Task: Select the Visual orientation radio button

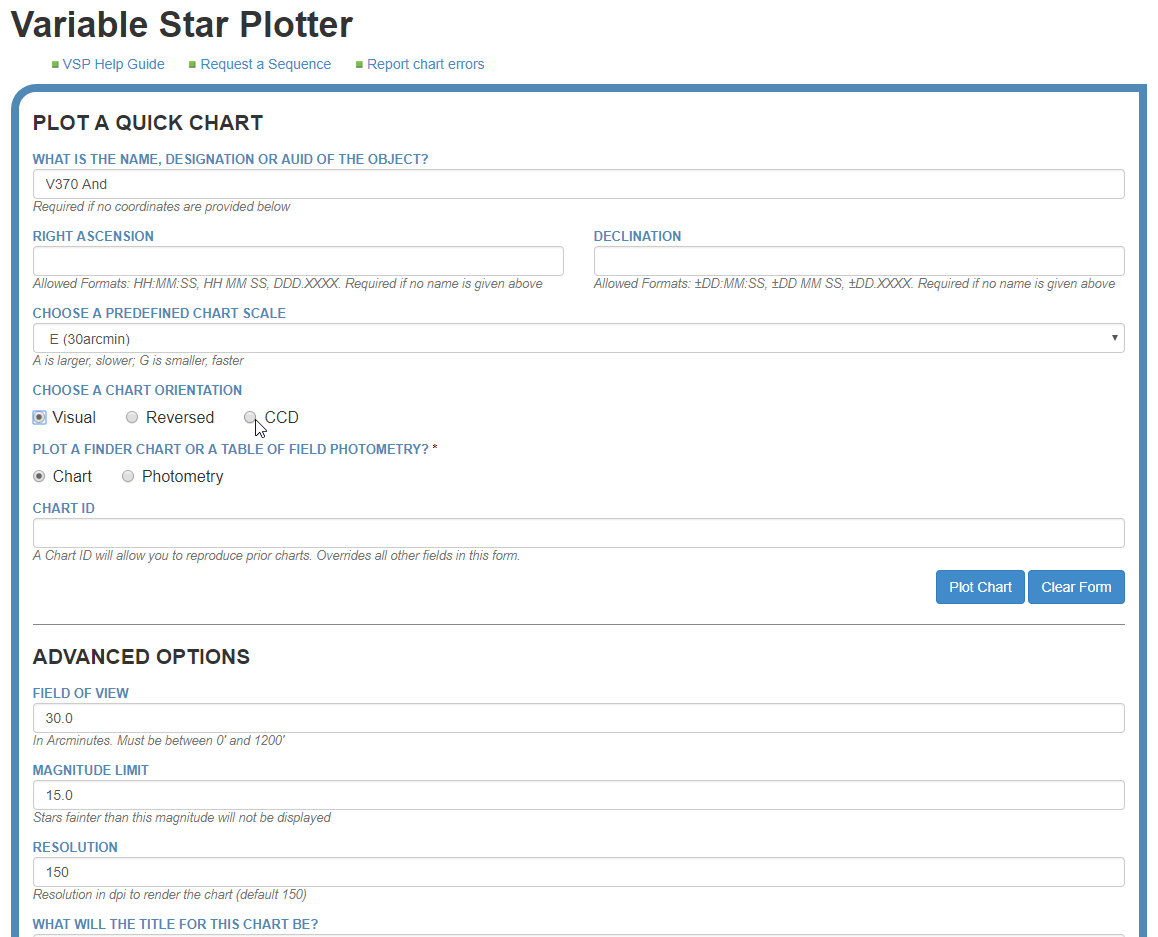Action: pos(39,417)
